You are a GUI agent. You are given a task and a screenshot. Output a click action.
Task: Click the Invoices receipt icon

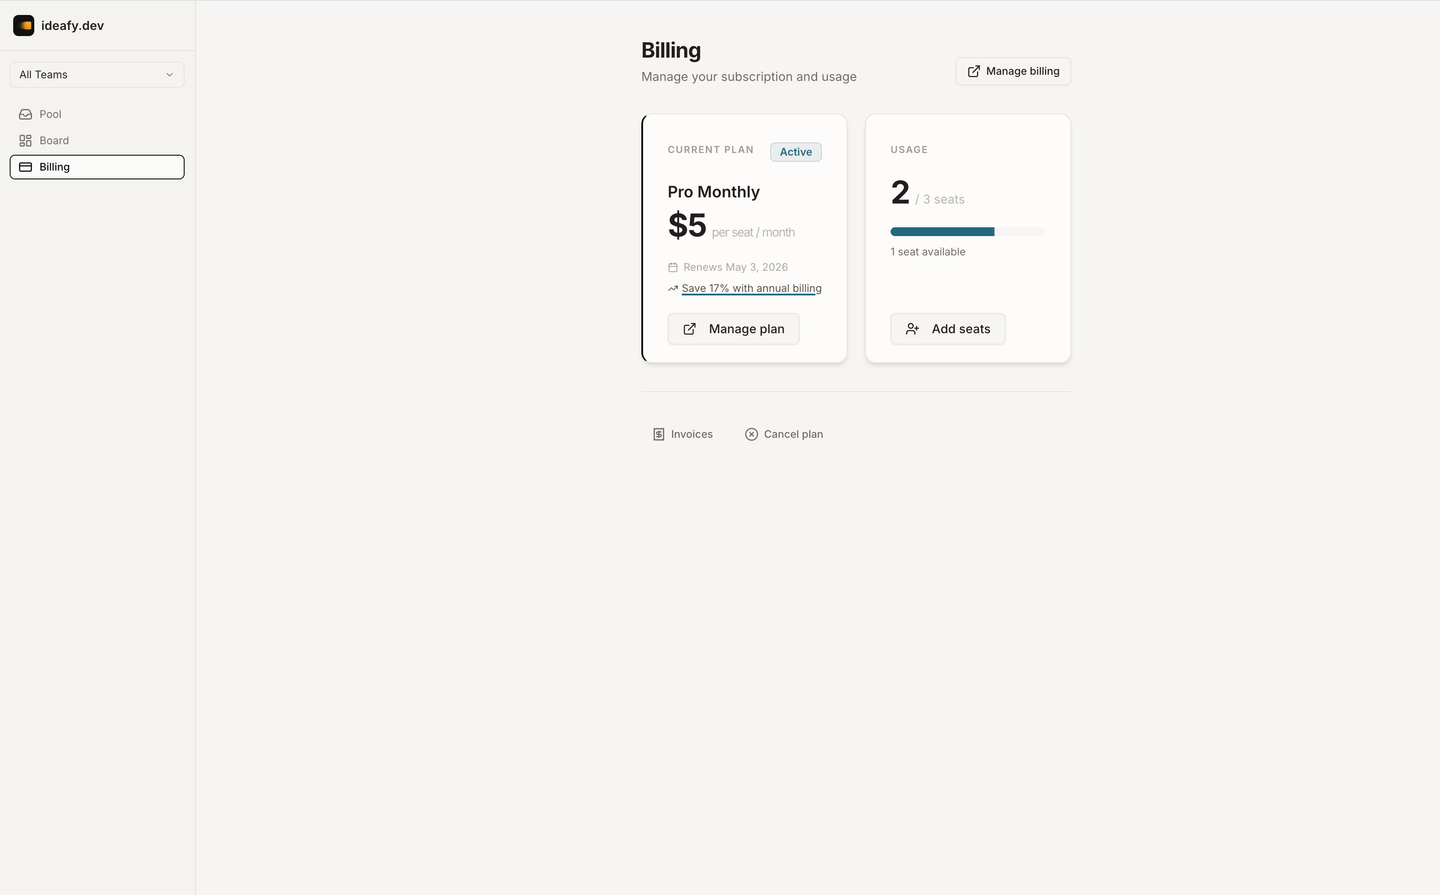[658, 434]
